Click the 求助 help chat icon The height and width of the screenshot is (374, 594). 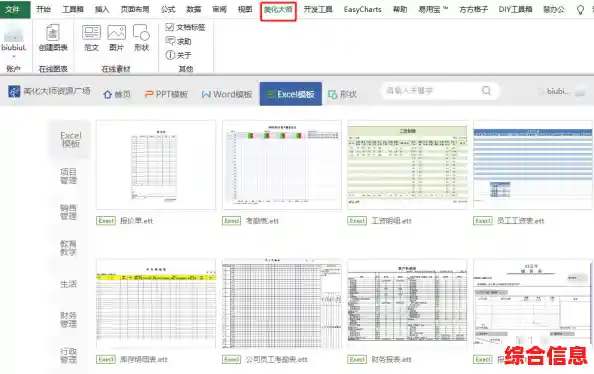pos(170,41)
